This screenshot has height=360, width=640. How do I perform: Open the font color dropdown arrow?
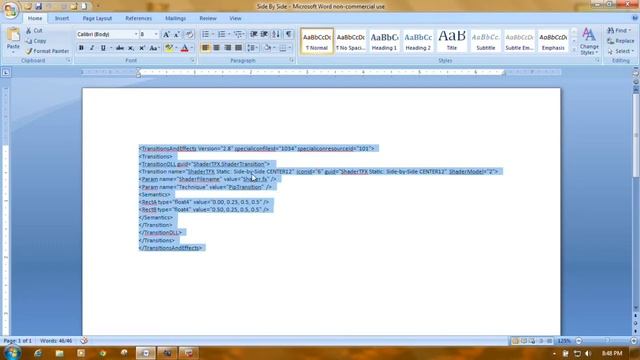click(192, 48)
